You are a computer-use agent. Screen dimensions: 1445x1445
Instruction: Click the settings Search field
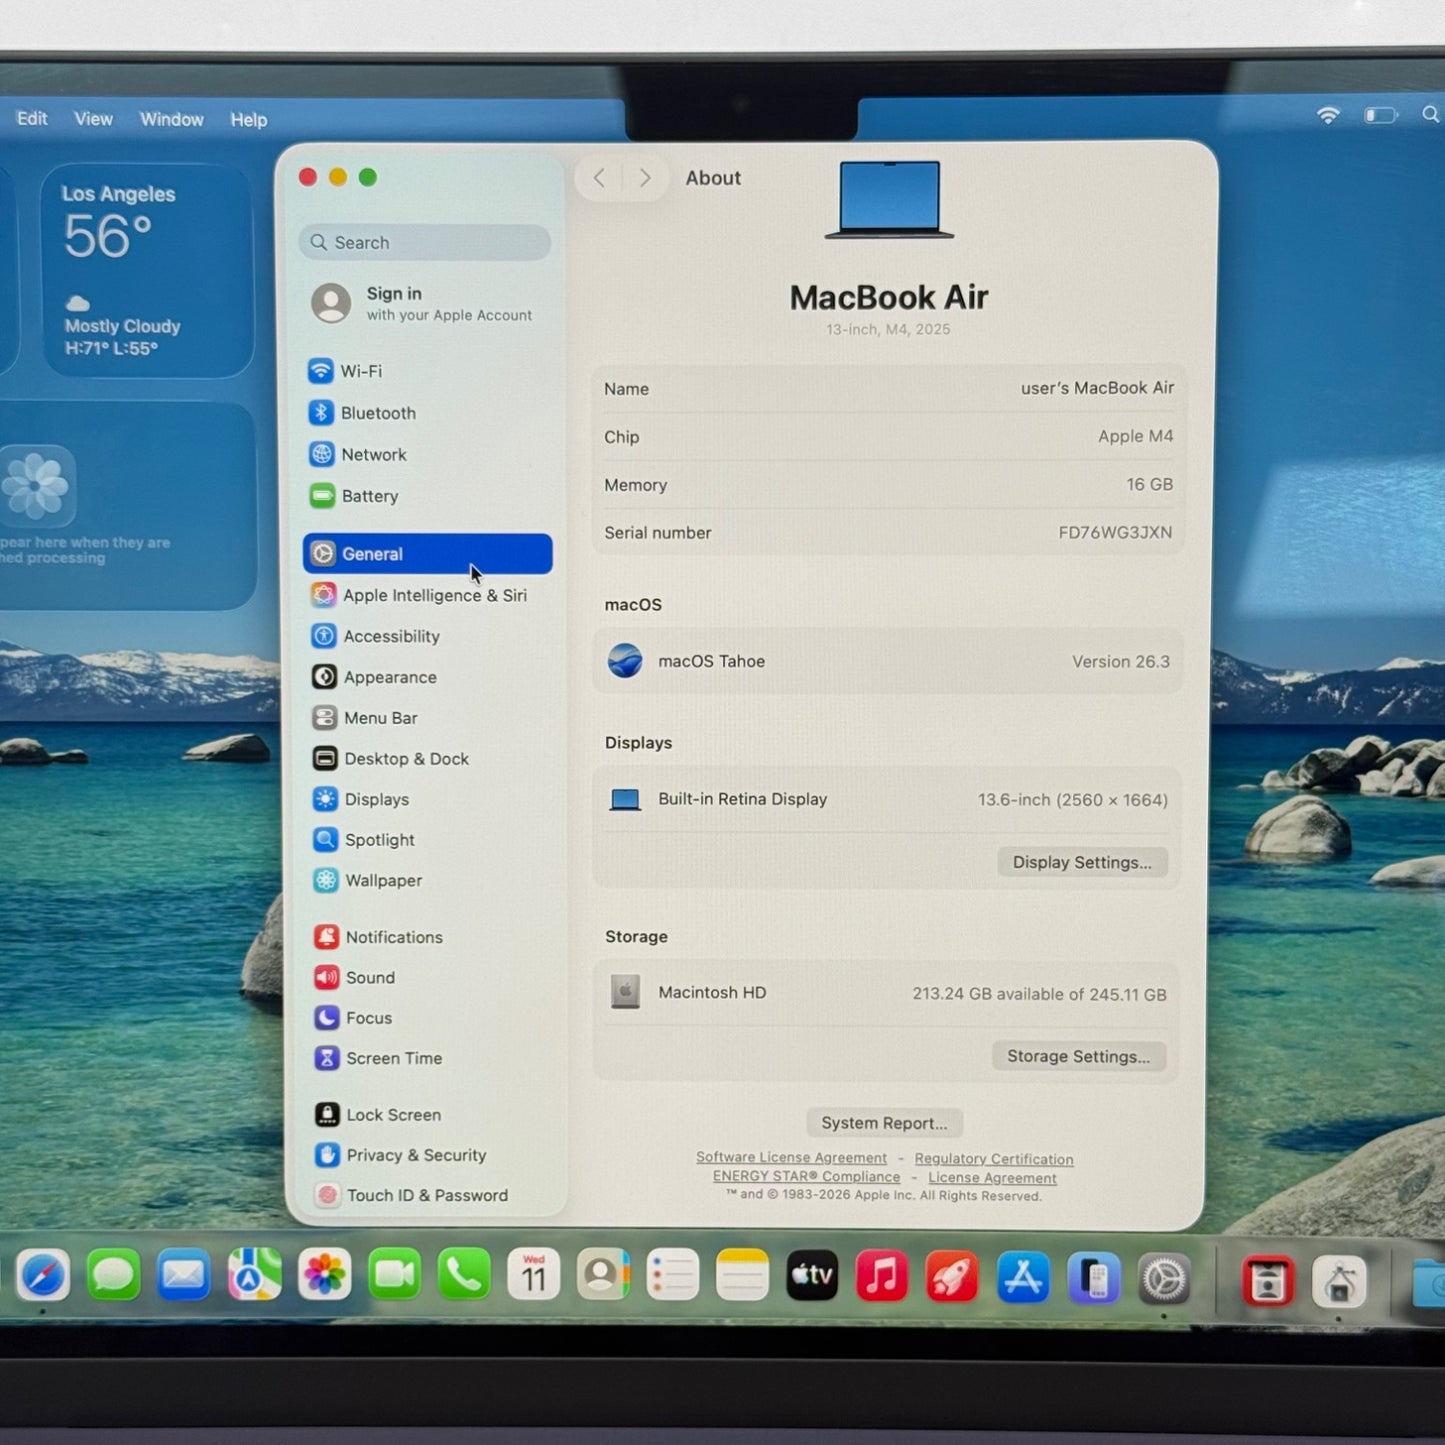click(x=425, y=243)
